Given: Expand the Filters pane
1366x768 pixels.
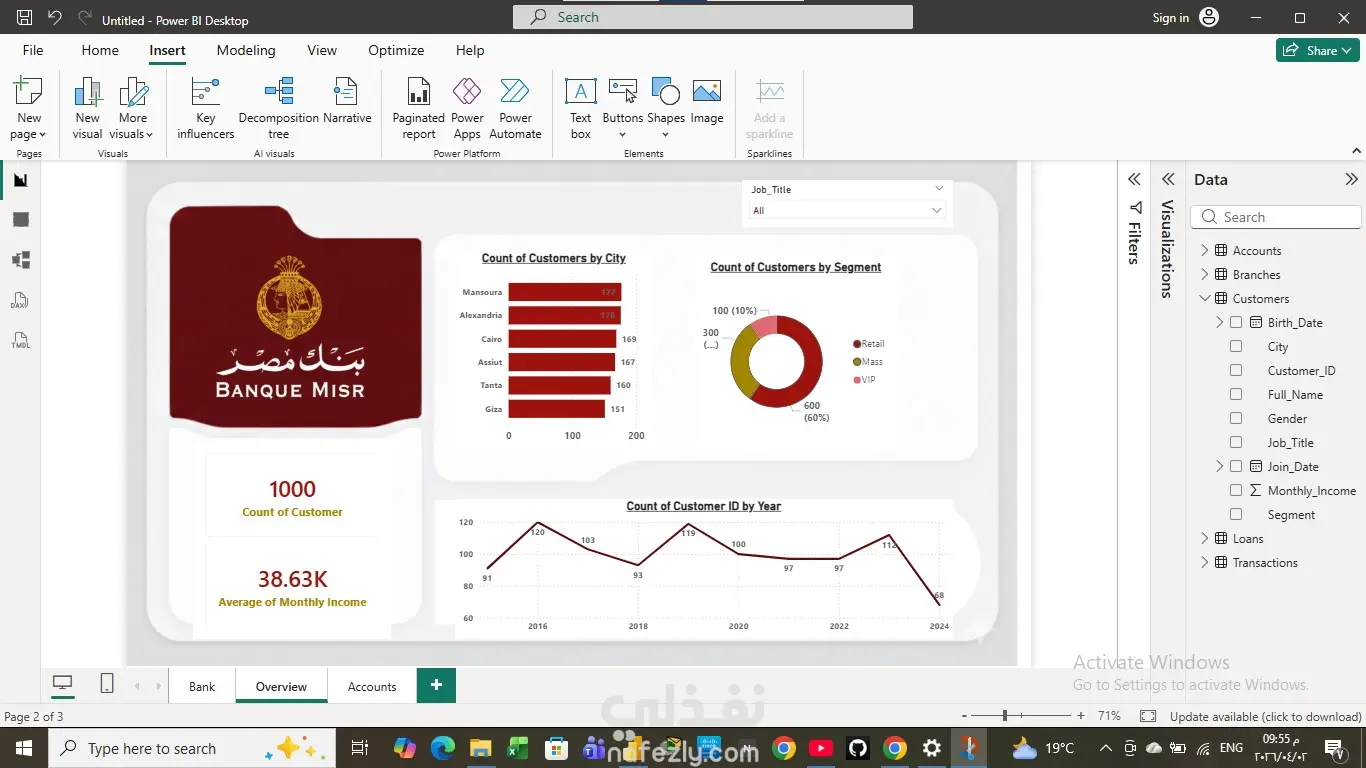Looking at the screenshot, I should (1134, 180).
